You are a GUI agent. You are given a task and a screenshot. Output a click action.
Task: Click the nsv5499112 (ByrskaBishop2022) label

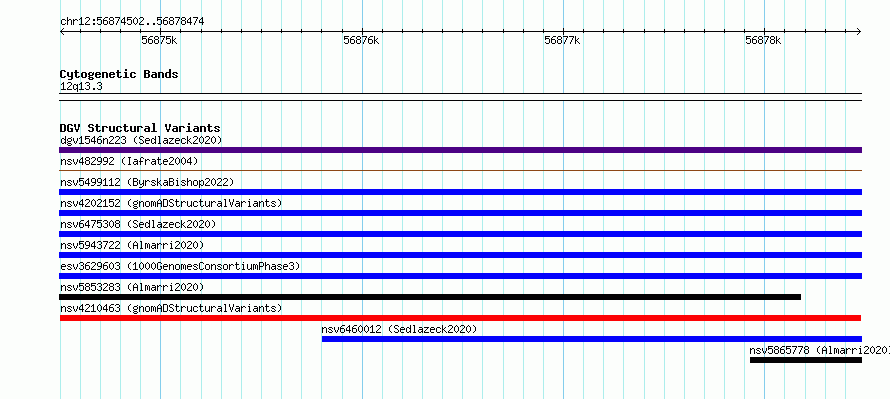[147, 182]
